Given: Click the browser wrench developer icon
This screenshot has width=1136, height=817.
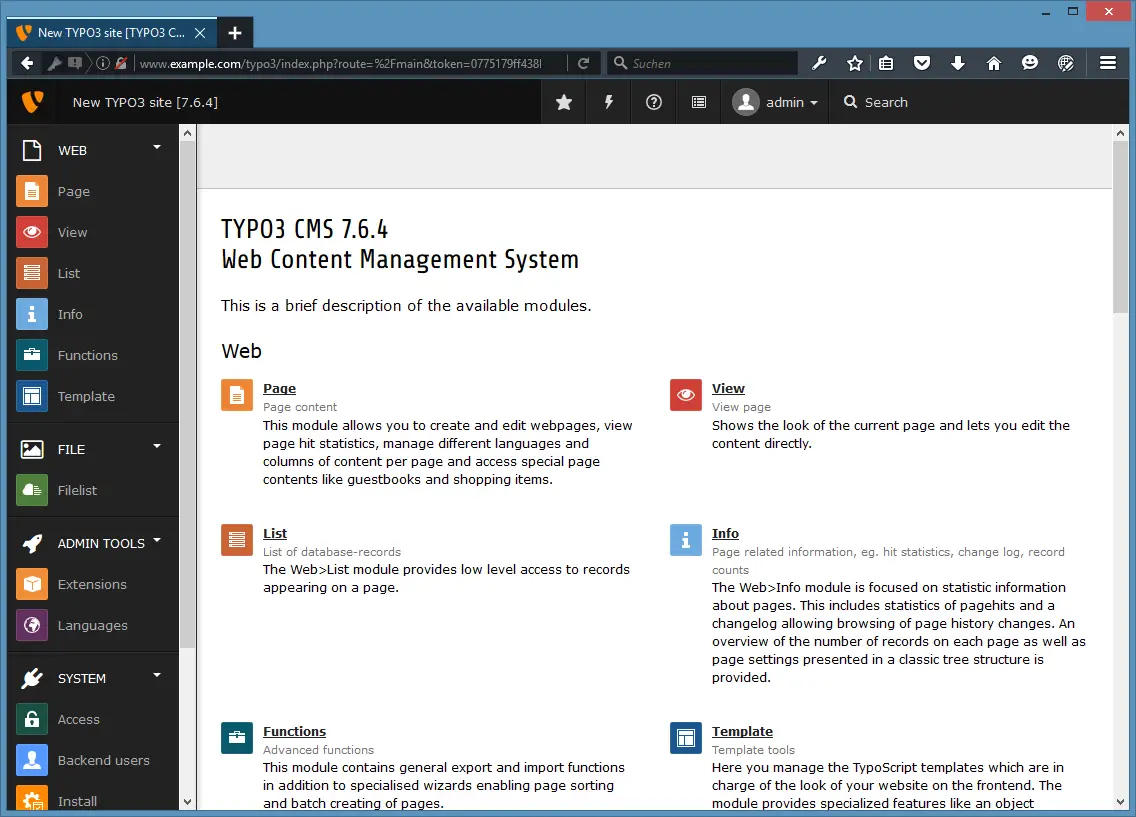Looking at the screenshot, I should (819, 63).
